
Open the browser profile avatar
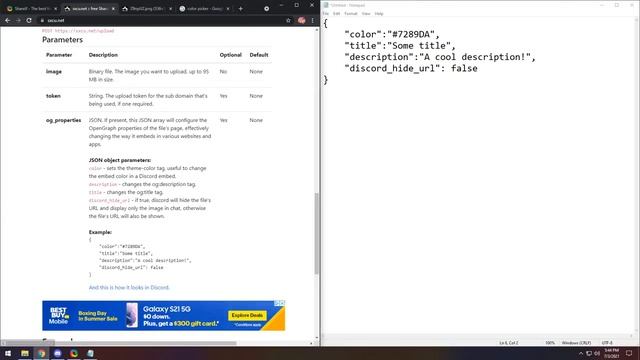pyautogui.click(x=302, y=20)
